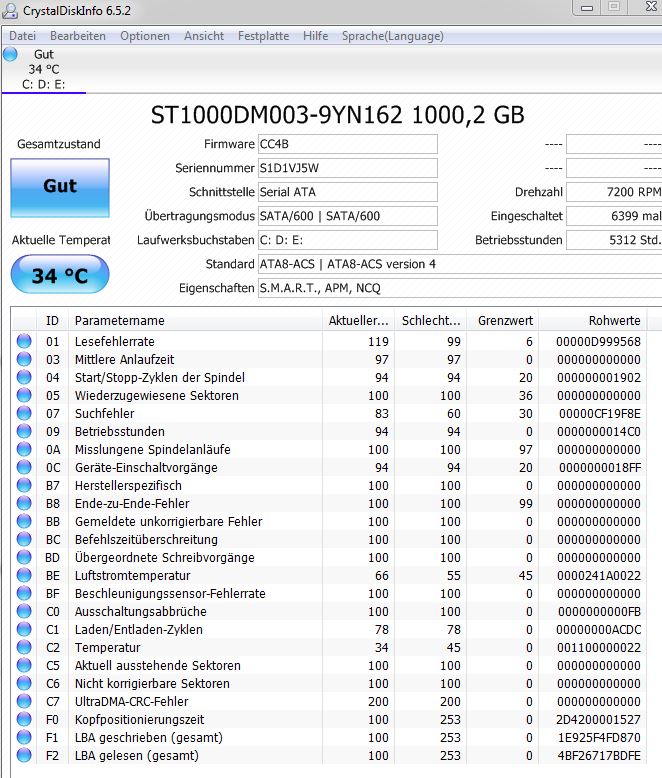Click the Parametername column header
This screenshot has width=662, height=778.
click(196, 321)
